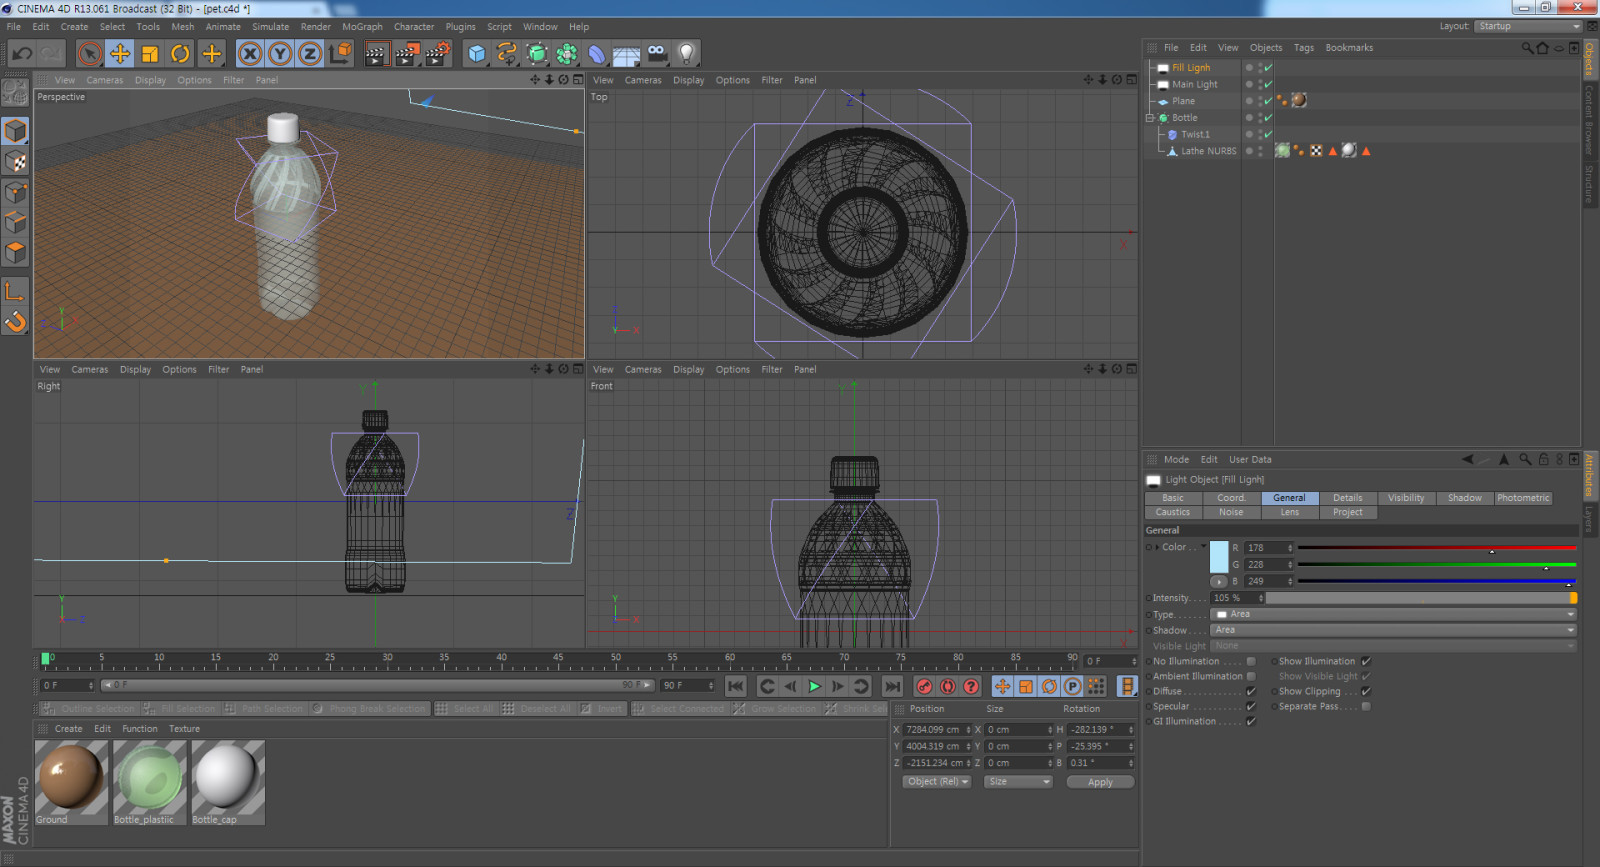Open the MoGraph menu
This screenshot has height=867, width=1600.
[x=362, y=27]
